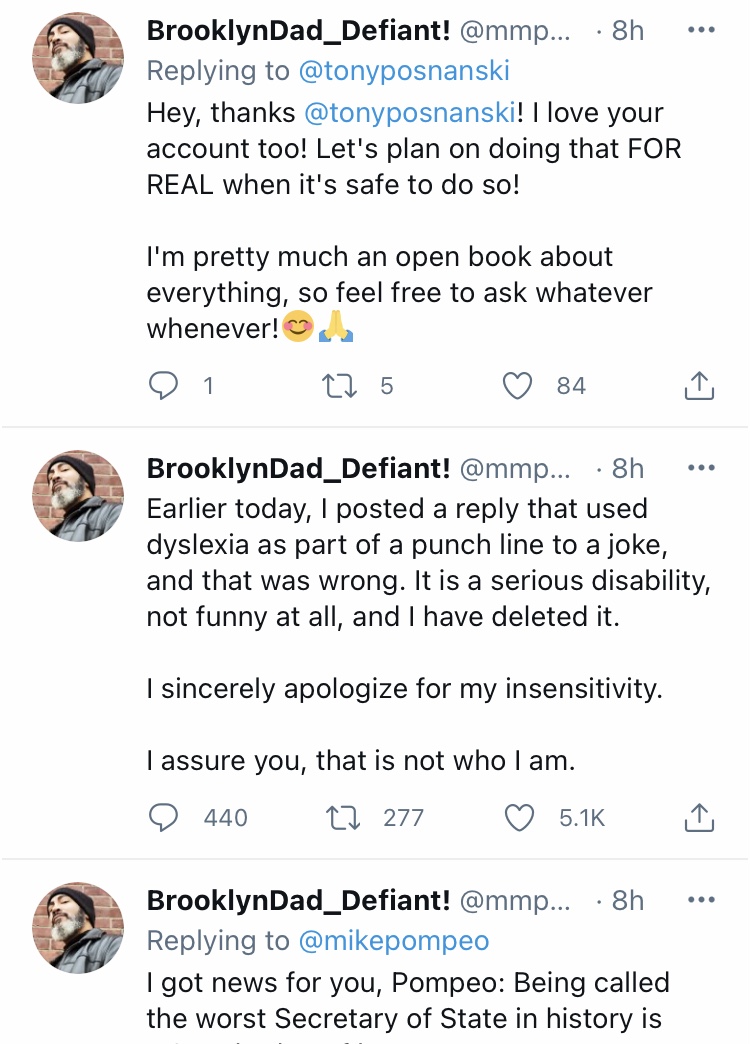The width and height of the screenshot is (750, 1044).
Task: Open replies on the dyslexia apology tweet
Action: (x=163, y=818)
